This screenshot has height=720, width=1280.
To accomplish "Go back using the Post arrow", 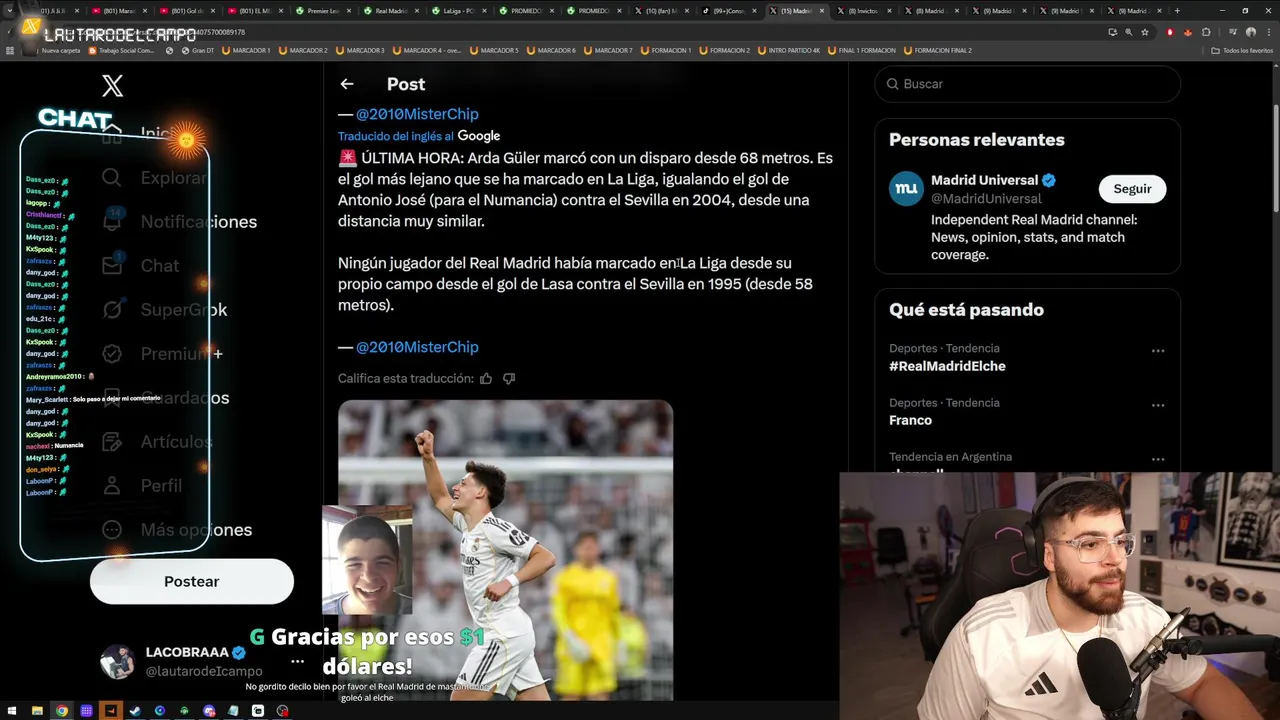I will 347,84.
